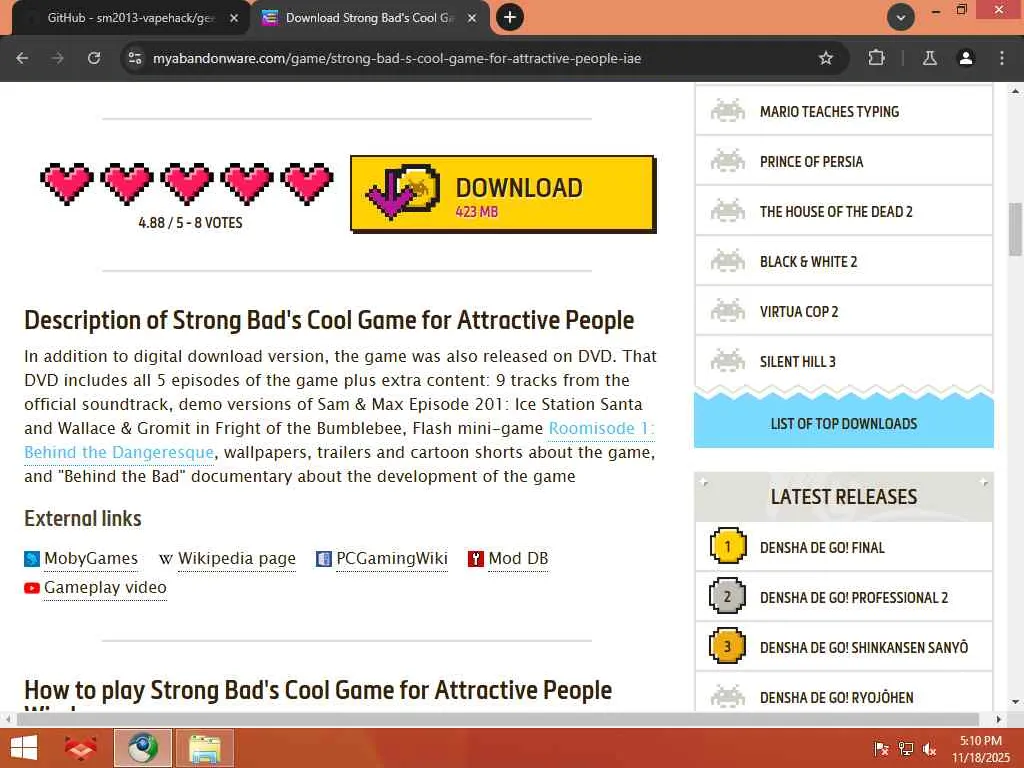The image size is (1024, 768).
Task: Click the vertical page scrollbar thumb
Action: pyautogui.click(x=1015, y=229)
